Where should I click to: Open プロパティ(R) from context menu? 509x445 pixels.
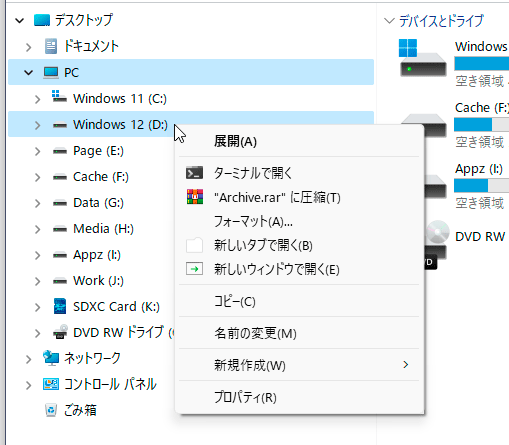pos(299,397)
